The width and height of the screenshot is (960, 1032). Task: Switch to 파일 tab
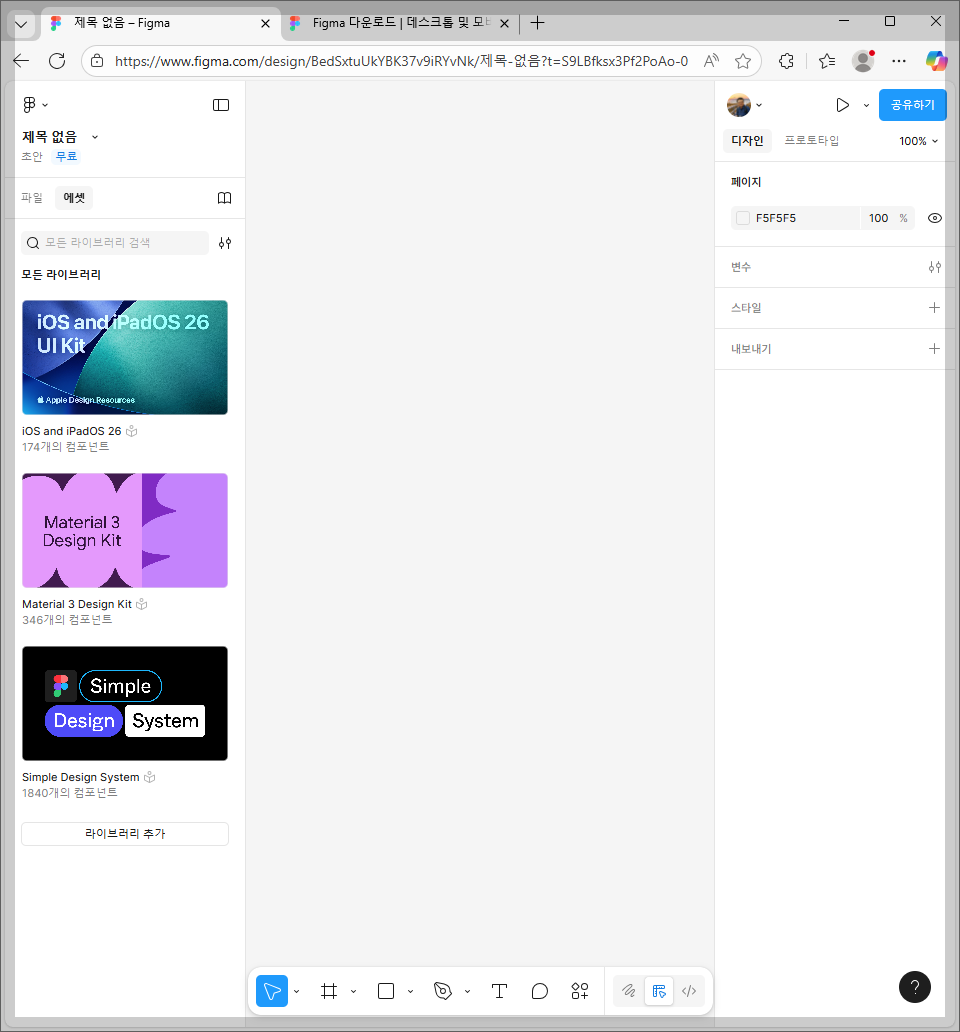pyautogui.click(x=32, y=198)
